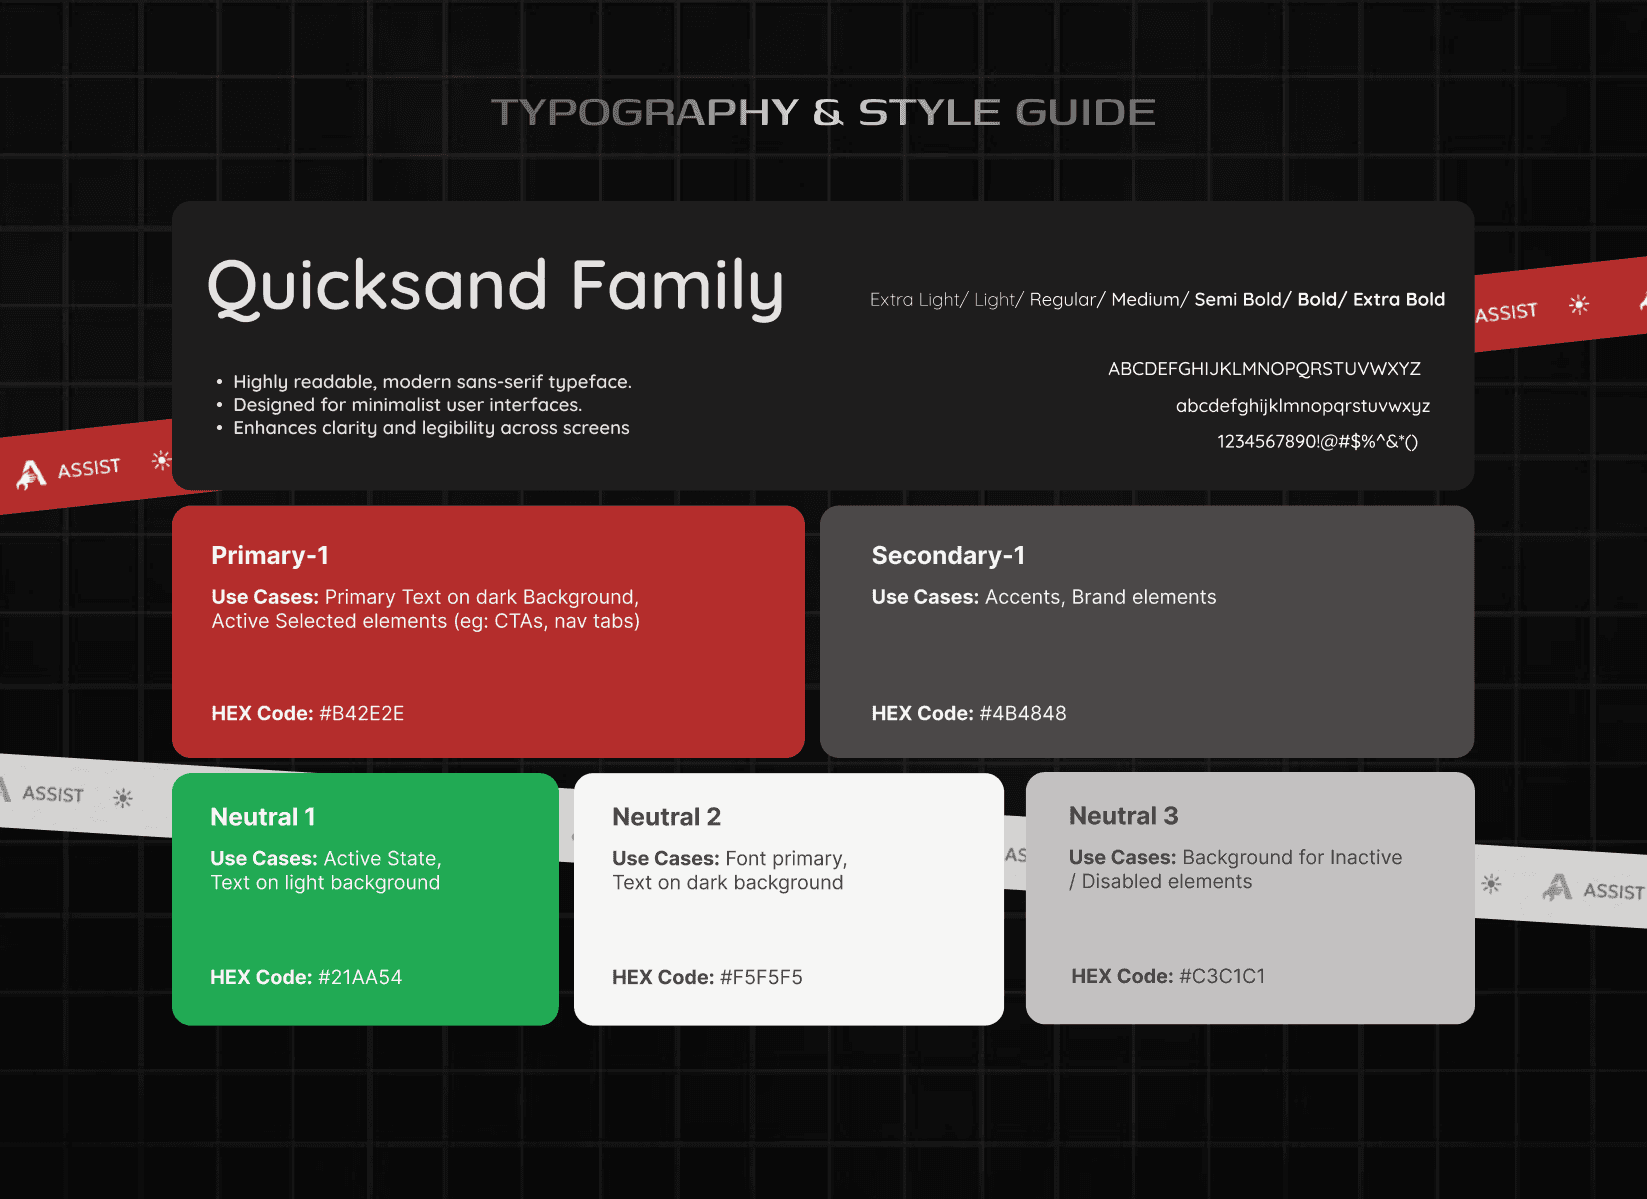Screen dimensions: 1647x1199
Task: Click sun icon on top-right red ribbon
Action: (x=1579, y=305)
